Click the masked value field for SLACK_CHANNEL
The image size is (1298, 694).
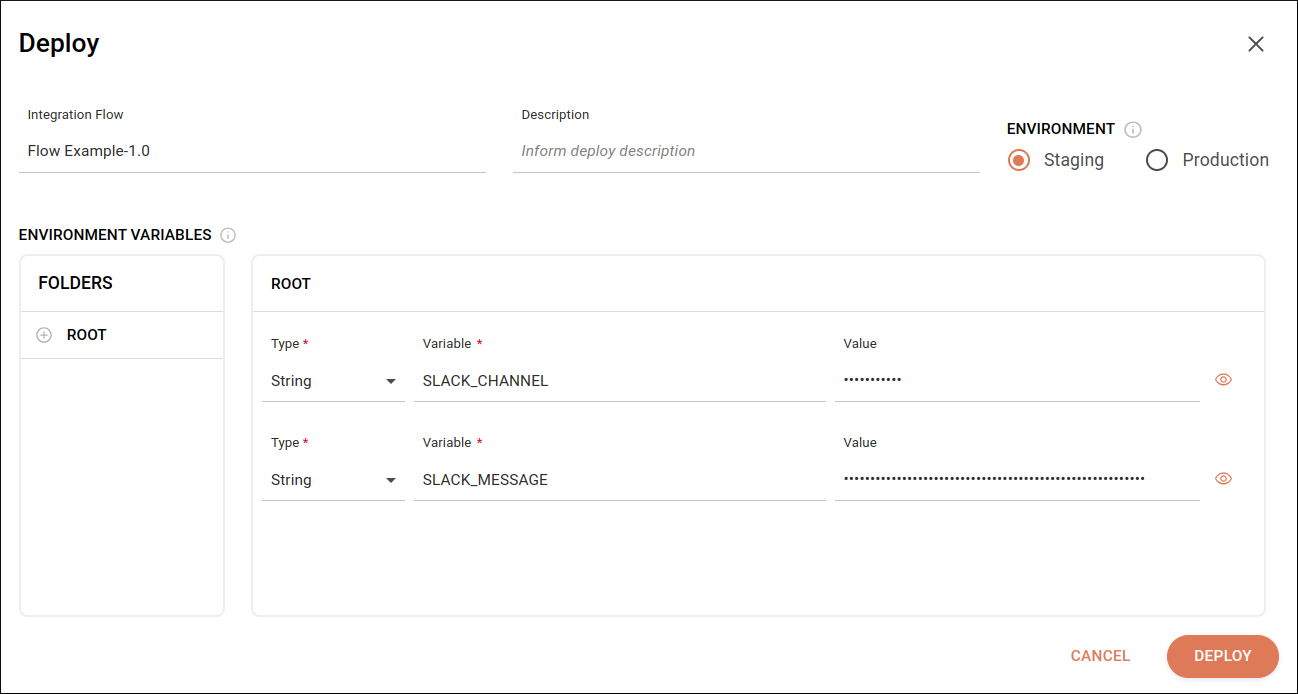point(1015,381)
